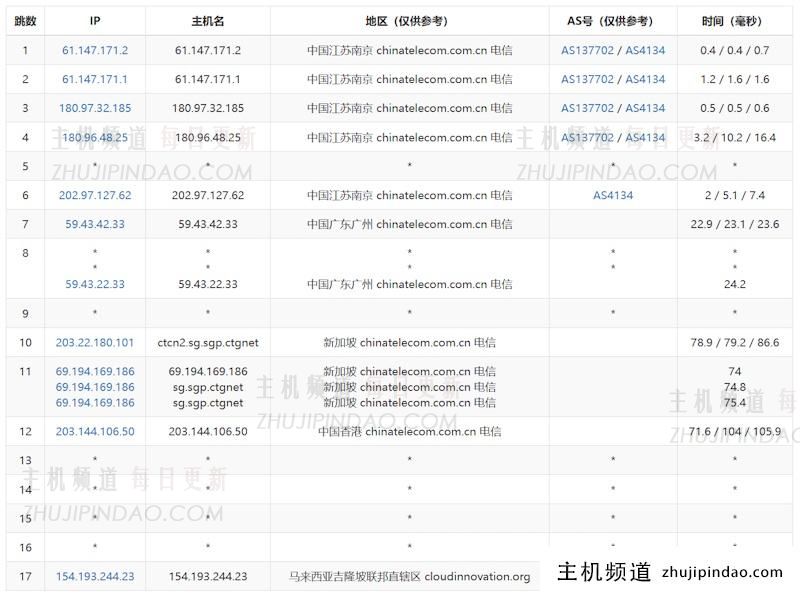Viewport: 800px width, 596px height.
Task: Select the time value 2 / 5.1 / 7.4
Action: point(735,195)
